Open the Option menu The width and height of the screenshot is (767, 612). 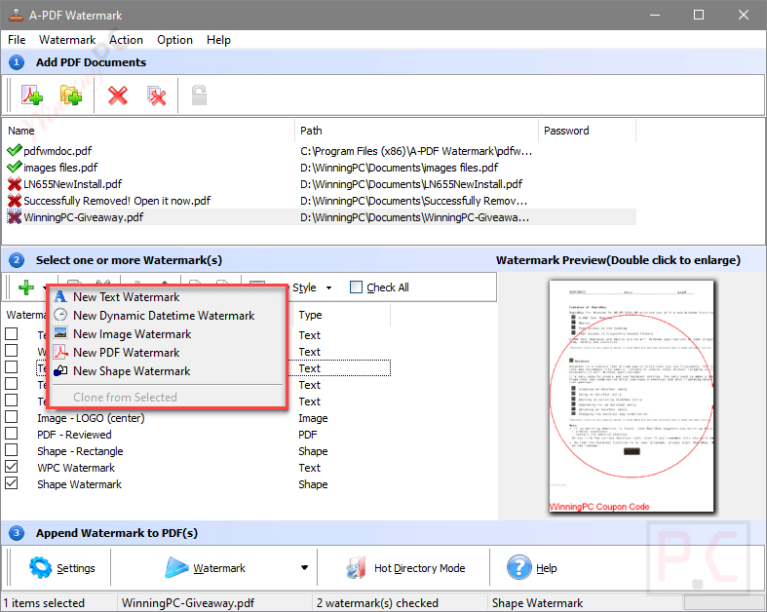click(175, 40)
